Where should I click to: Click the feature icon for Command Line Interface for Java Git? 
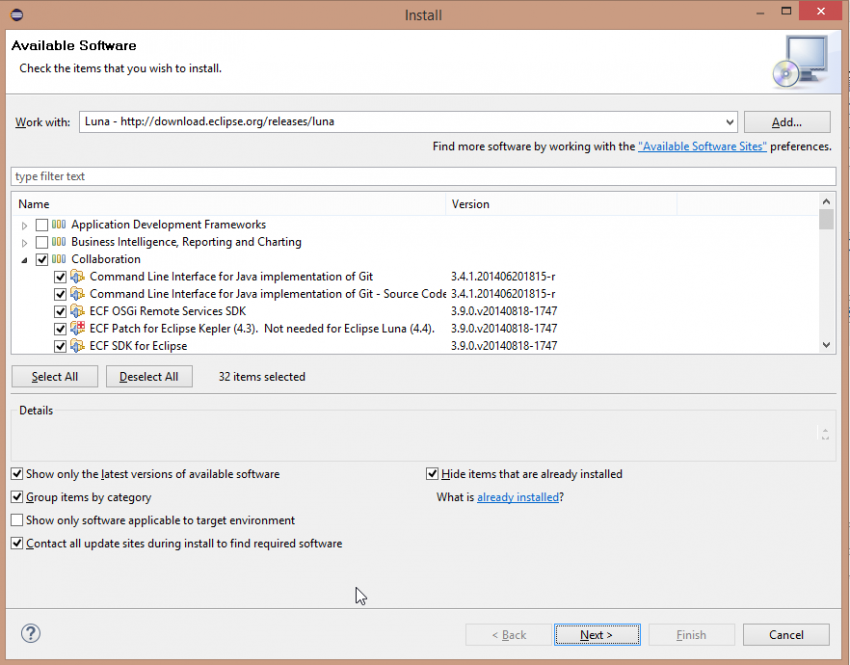pos(78,276)
